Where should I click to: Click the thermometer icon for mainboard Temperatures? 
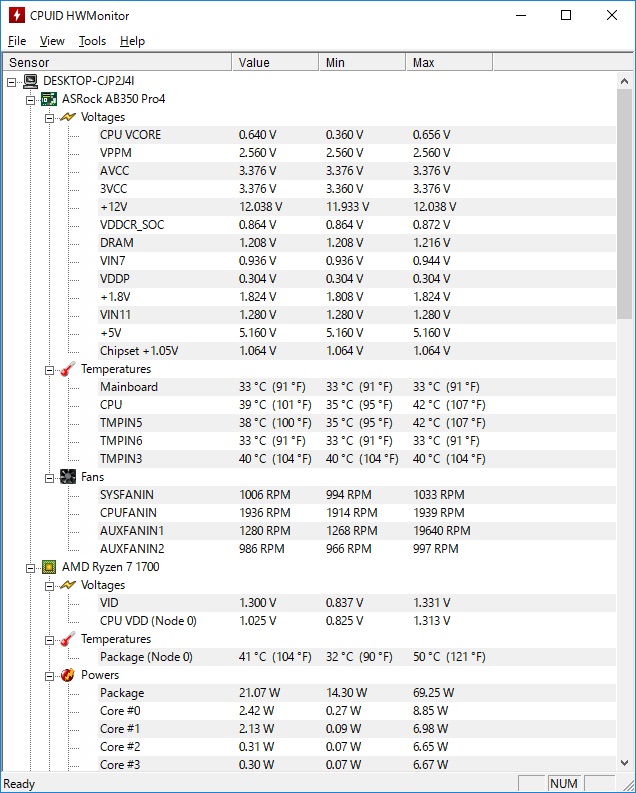[x=68, y=369]
